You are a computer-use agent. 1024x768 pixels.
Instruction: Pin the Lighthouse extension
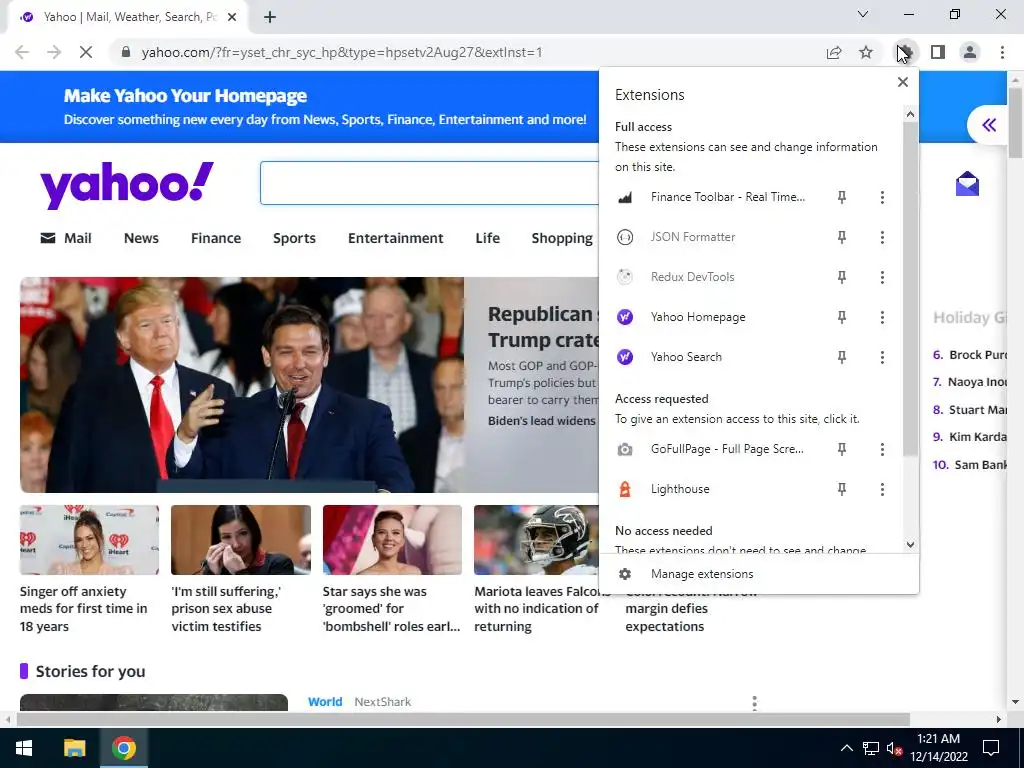pyautogui.click(x=842, y=489)
